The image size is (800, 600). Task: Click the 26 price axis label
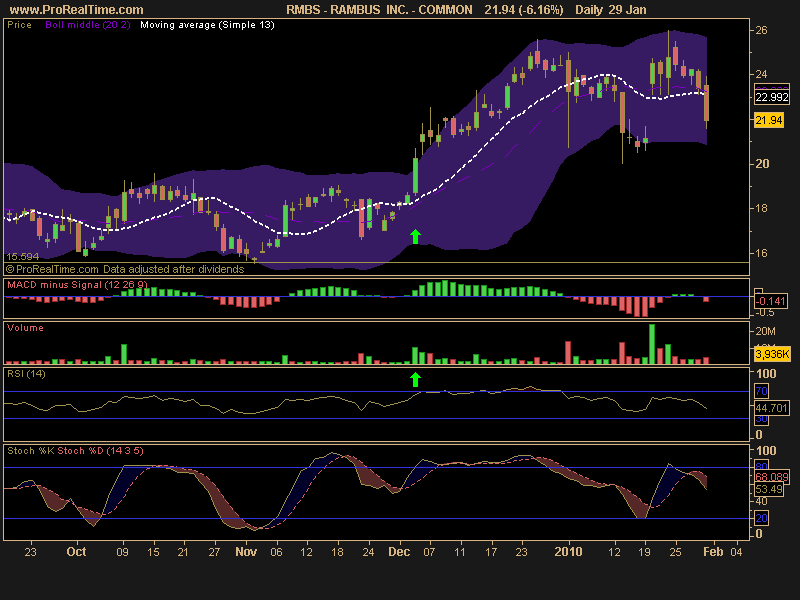coord(761,30)
